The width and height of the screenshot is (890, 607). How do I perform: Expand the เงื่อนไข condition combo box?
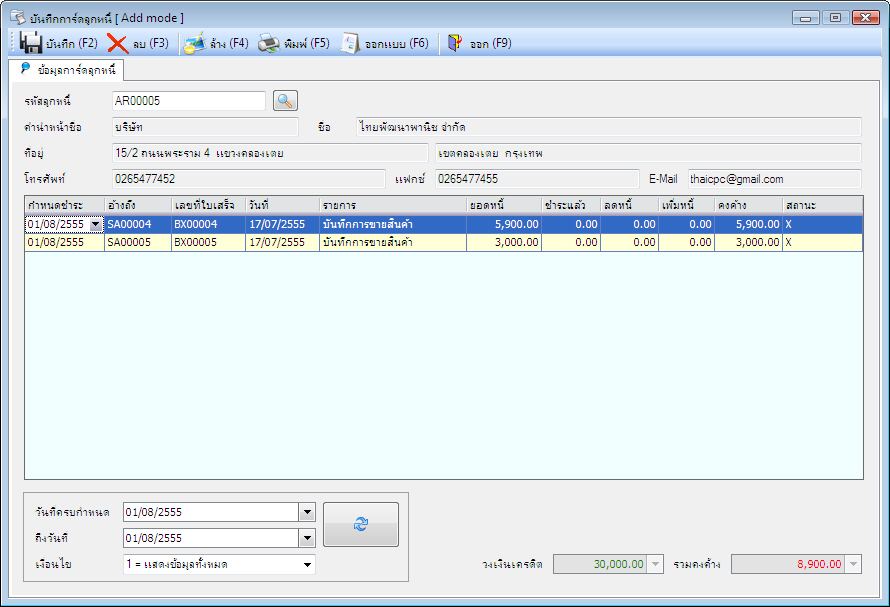tap(307, 564)
